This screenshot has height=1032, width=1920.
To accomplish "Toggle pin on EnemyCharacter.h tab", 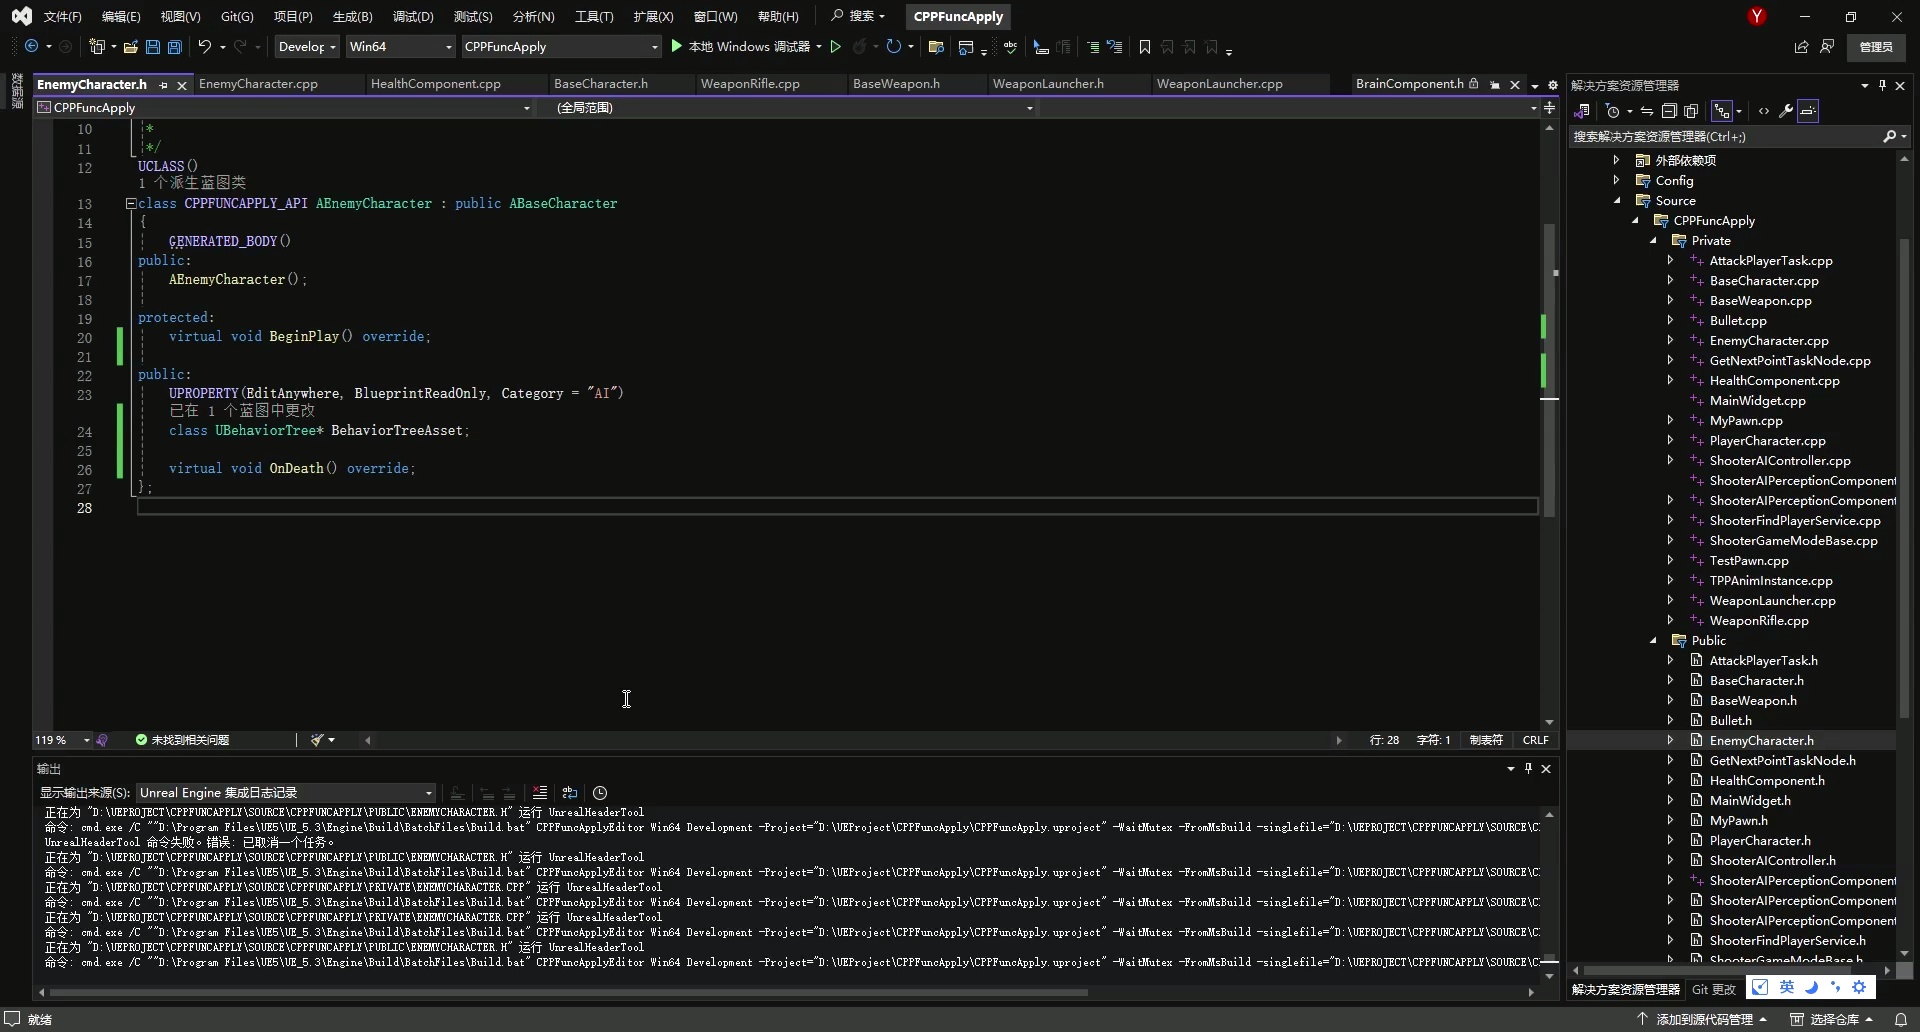I will 163,85.
